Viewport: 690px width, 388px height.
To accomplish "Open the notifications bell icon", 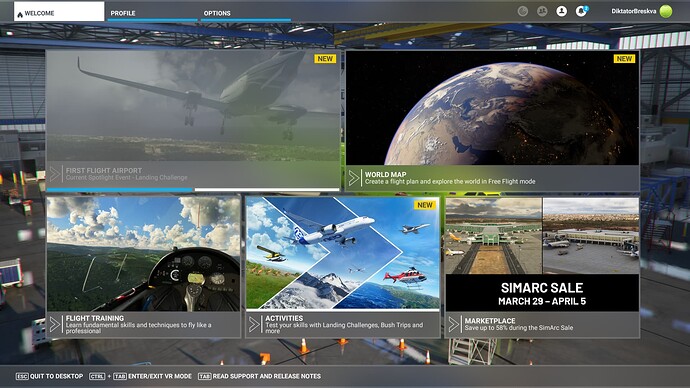I will pos(581,11).
